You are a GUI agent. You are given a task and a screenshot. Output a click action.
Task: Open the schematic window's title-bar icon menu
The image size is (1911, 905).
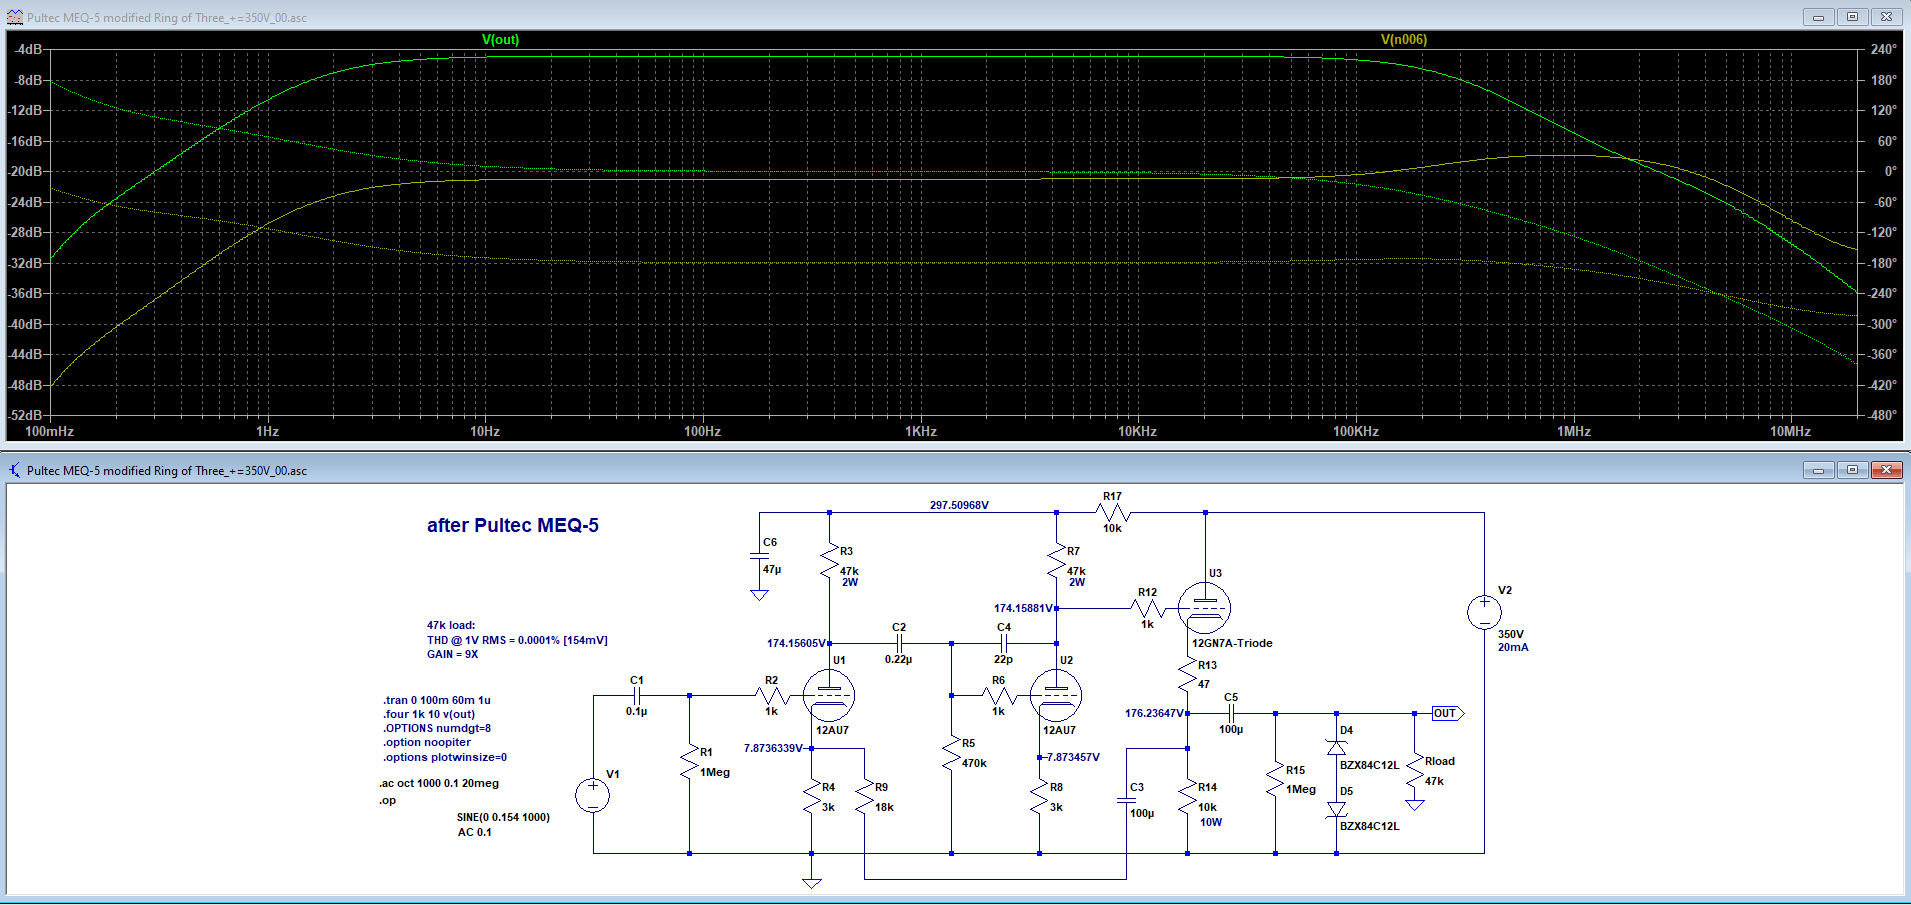15,470
